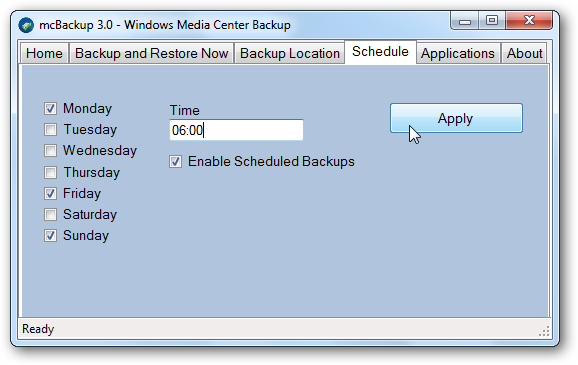Show the About tab

(524, 53)
